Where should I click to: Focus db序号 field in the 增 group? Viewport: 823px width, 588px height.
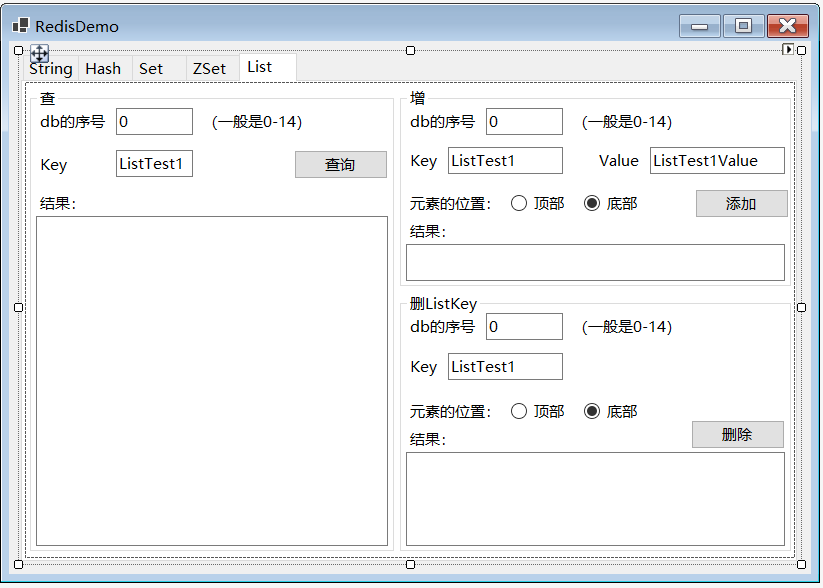click(x=524, y=122)
